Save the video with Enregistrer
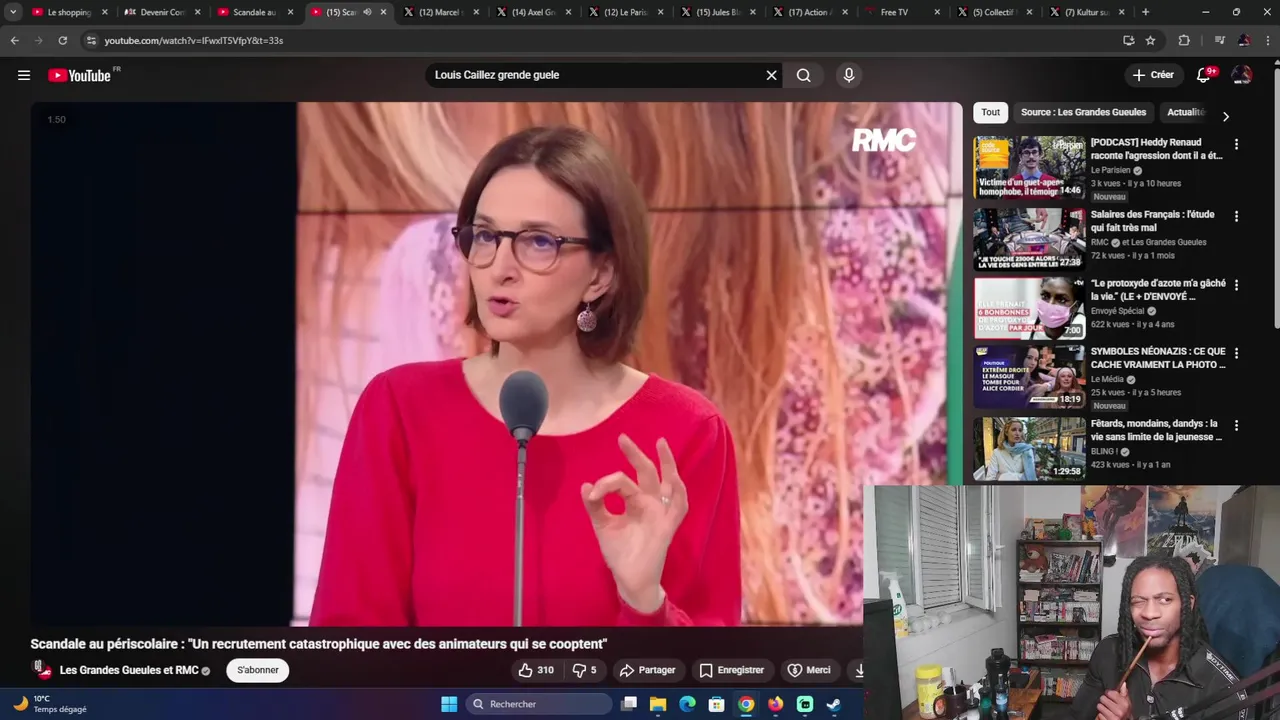Image resolution: width=1280 pixels, height=720 pixels. pos(731,670)
